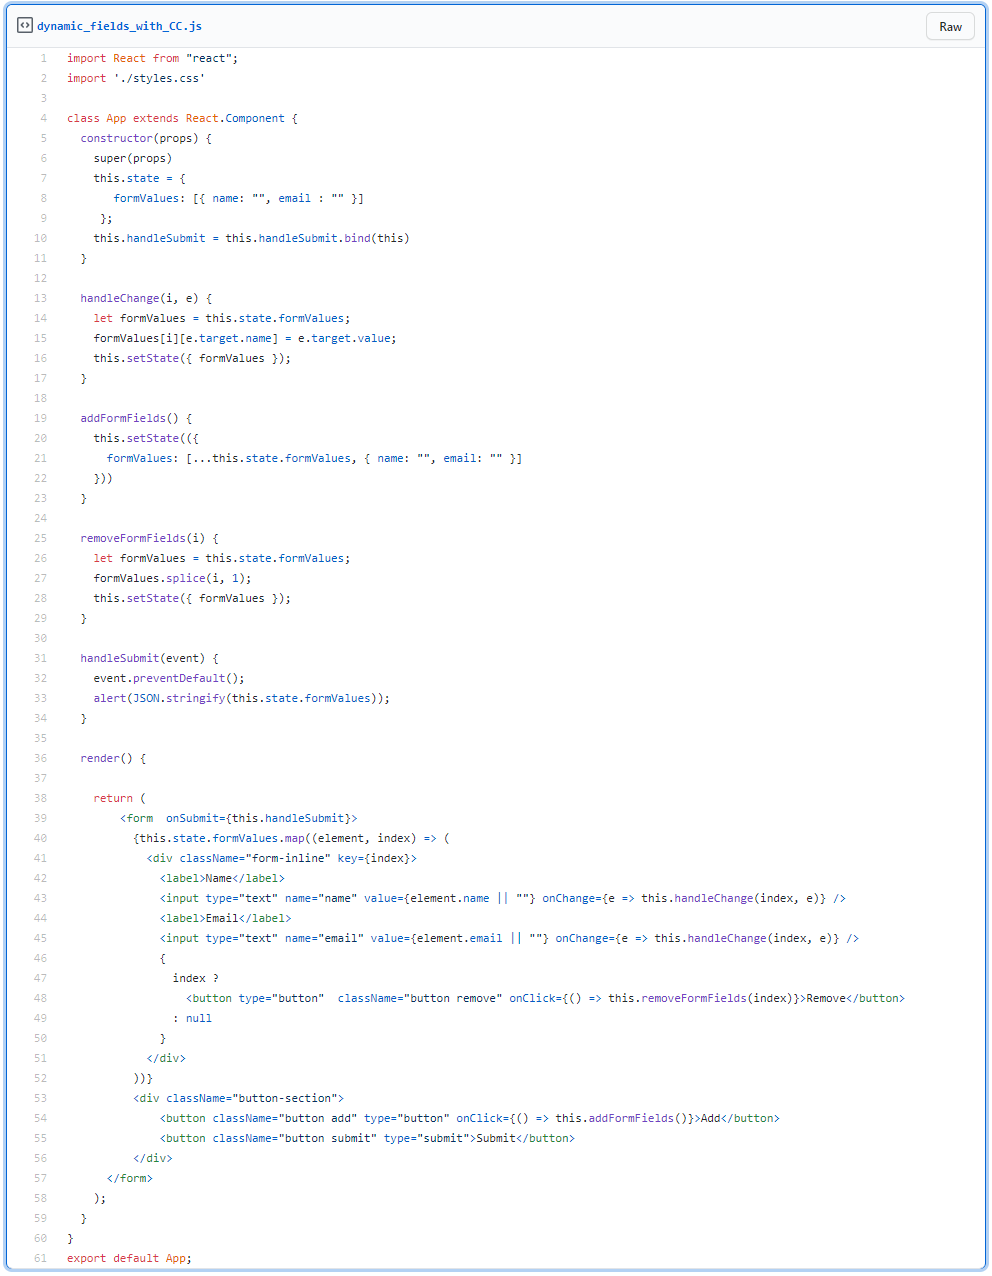
Task: Click the Raw button
Action: (x=949, y=27)
